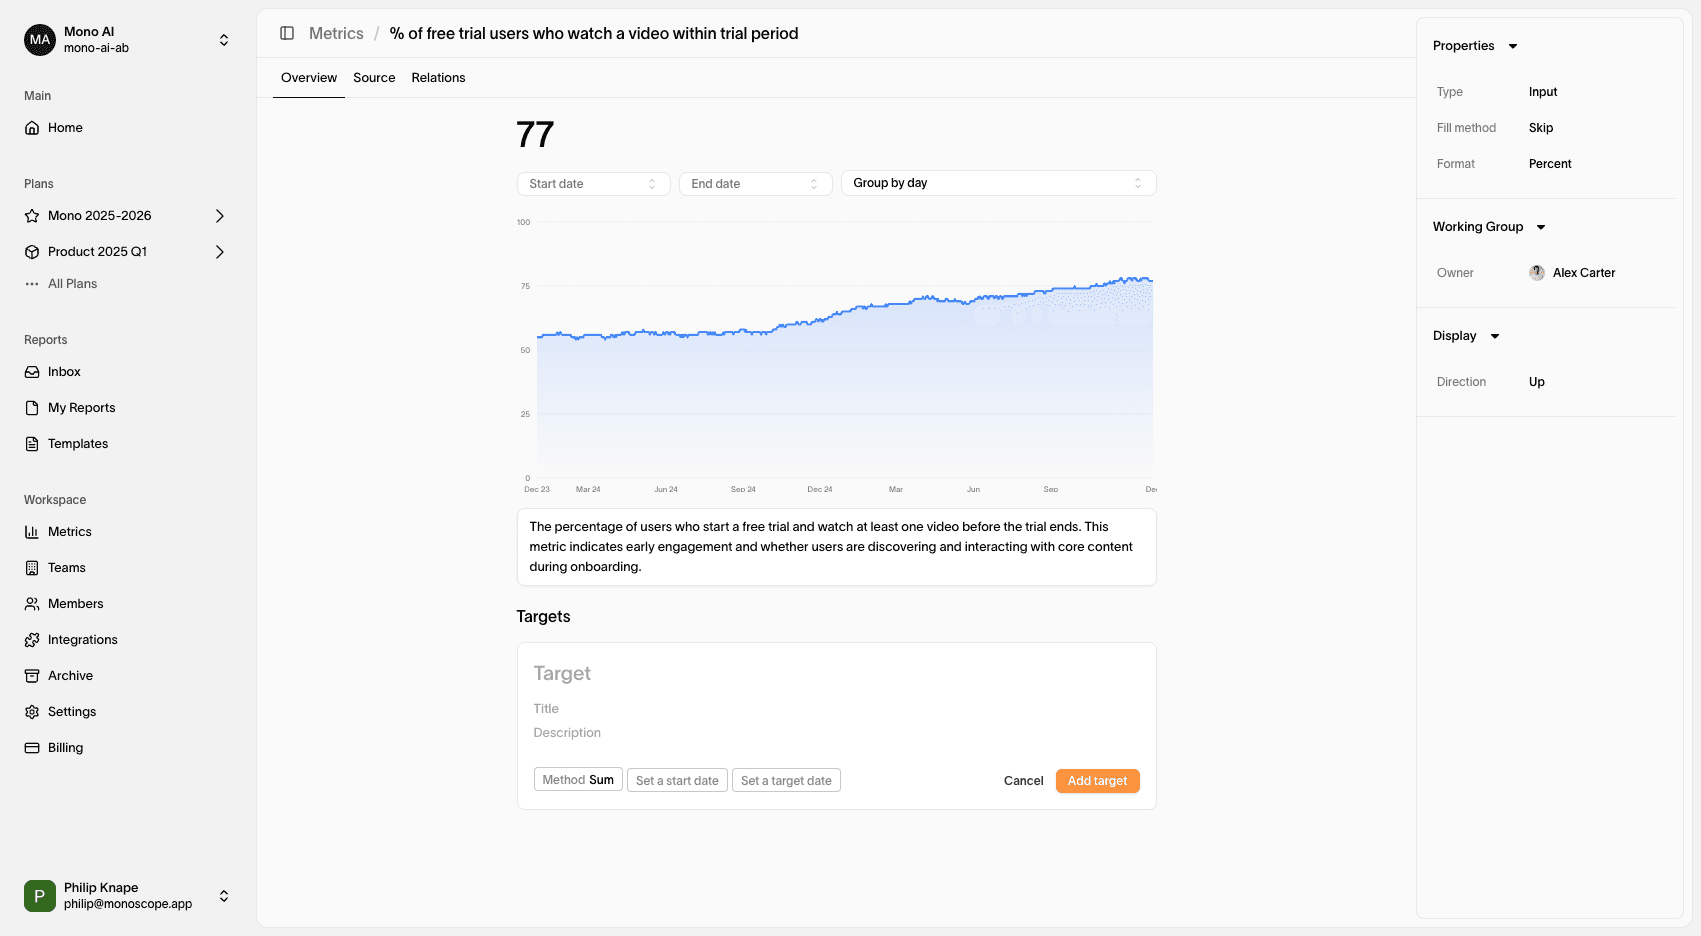Screen dimensions: 1701x936
Task: Click the Metrics bar chart icon
Action: pyautogui.click(x=32, y=532)
